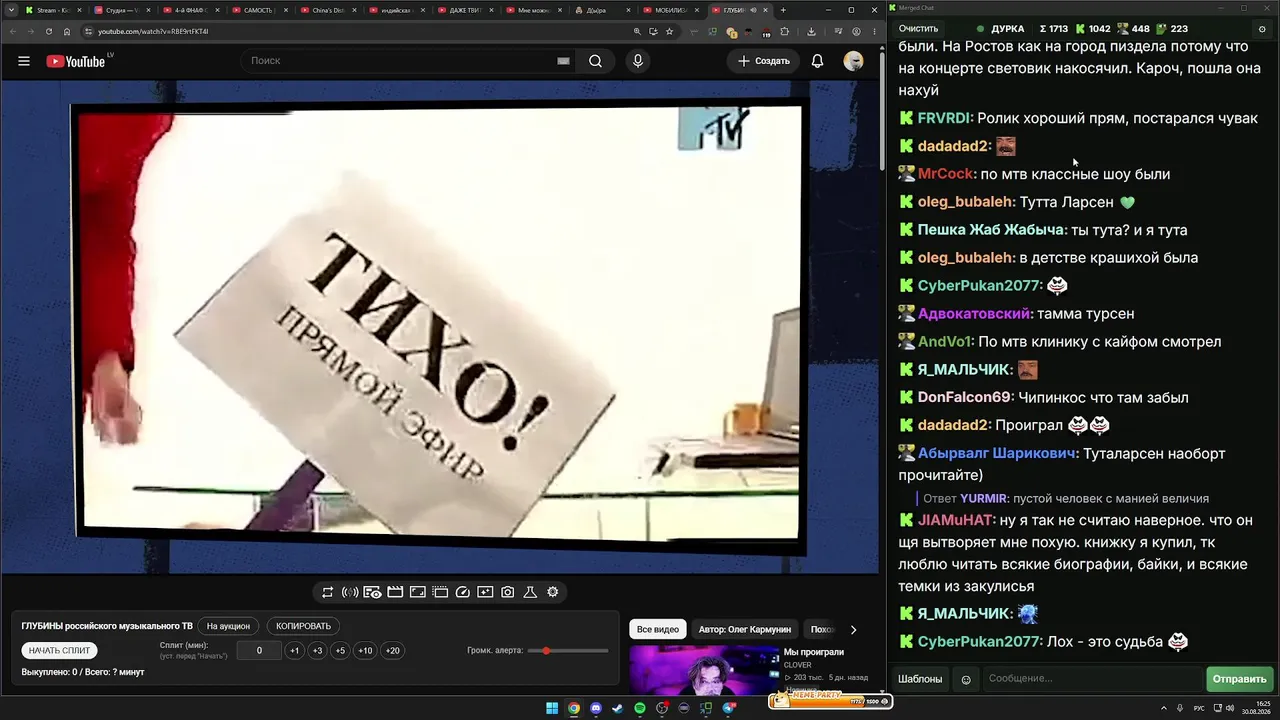Send the message with Отправить
The width and height of the screenshot is (1280, 720).
(x=1239, y=679)
